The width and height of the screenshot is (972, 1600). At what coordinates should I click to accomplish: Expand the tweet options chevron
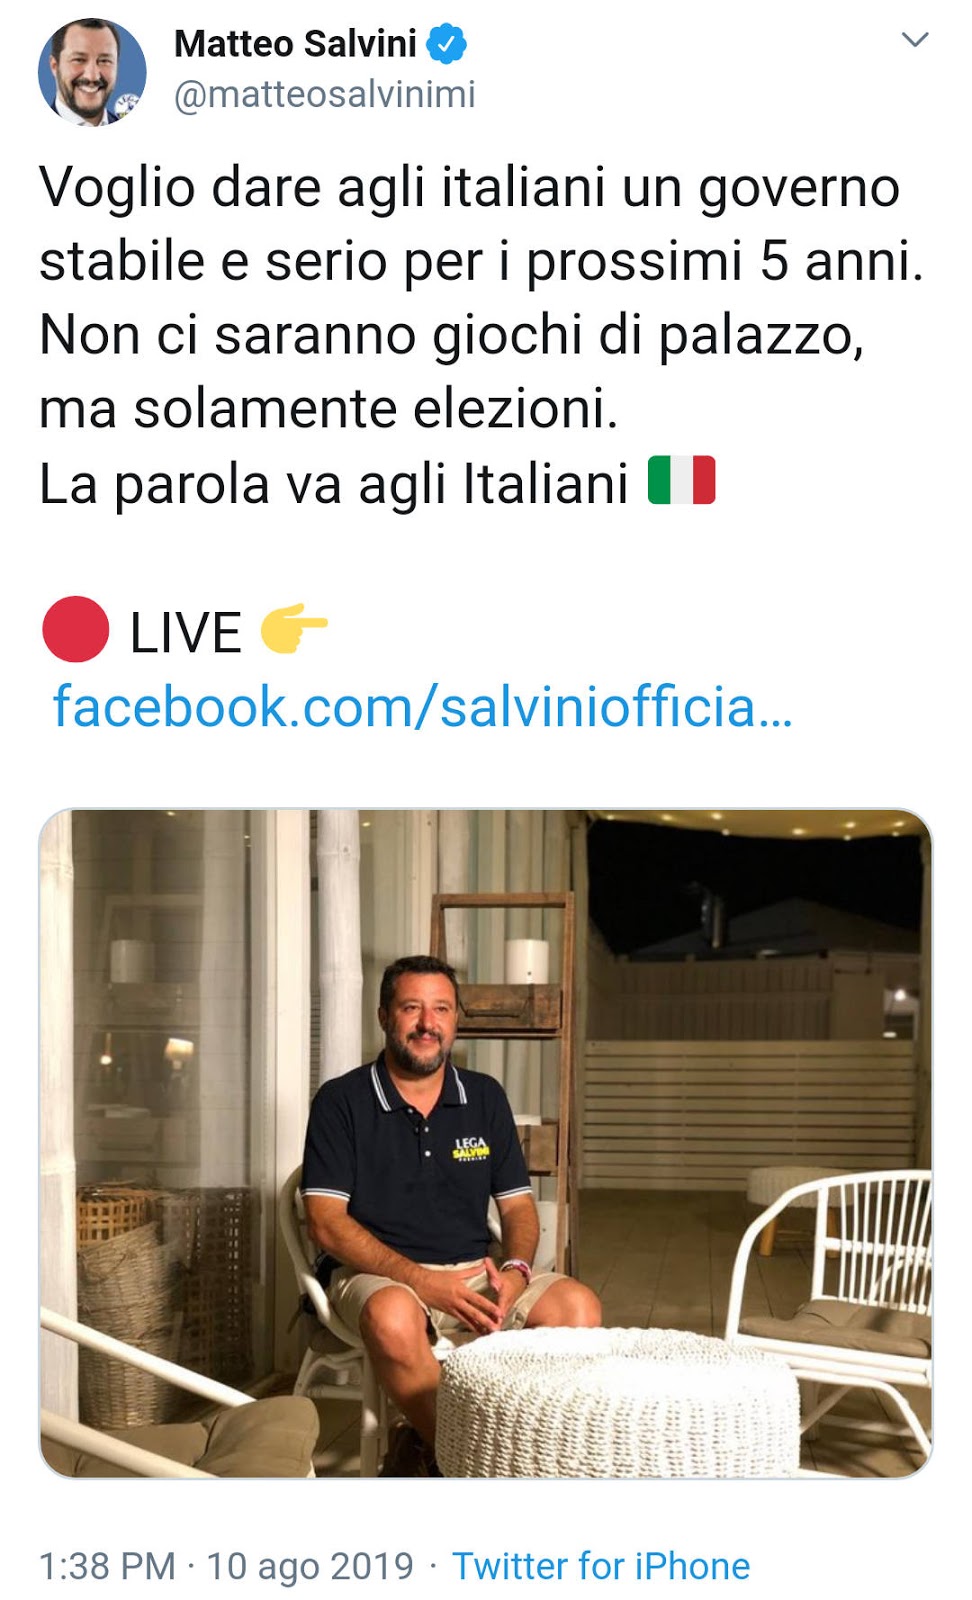[915, 40]
